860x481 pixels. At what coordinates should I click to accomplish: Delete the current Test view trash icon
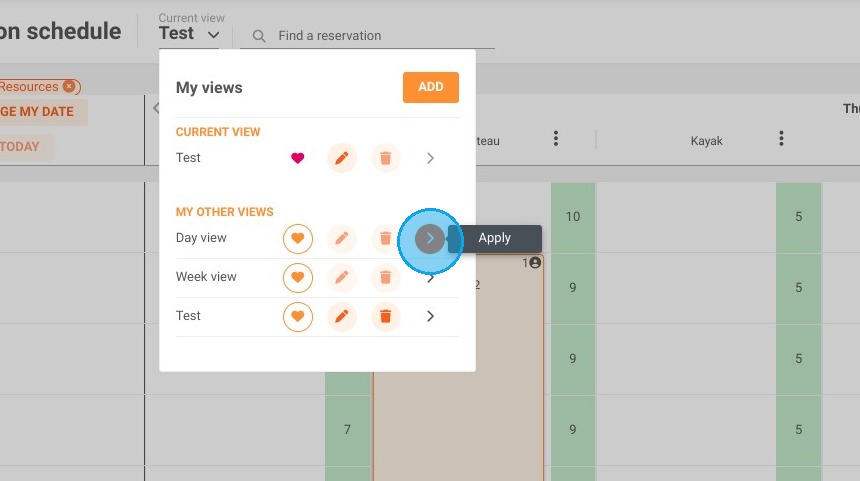click(386, 159)
